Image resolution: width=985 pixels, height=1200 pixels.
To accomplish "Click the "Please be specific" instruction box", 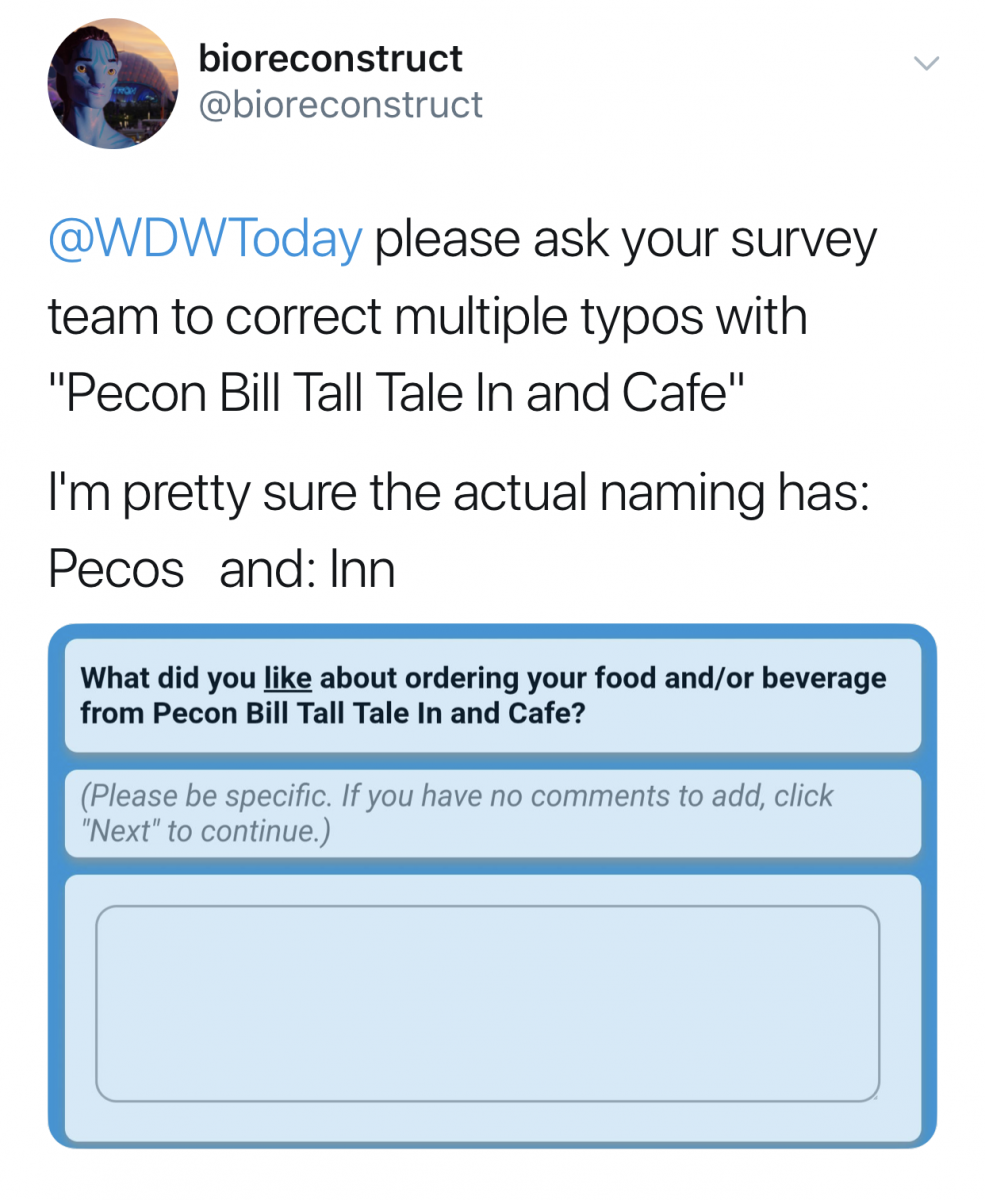I will (493, 813).
